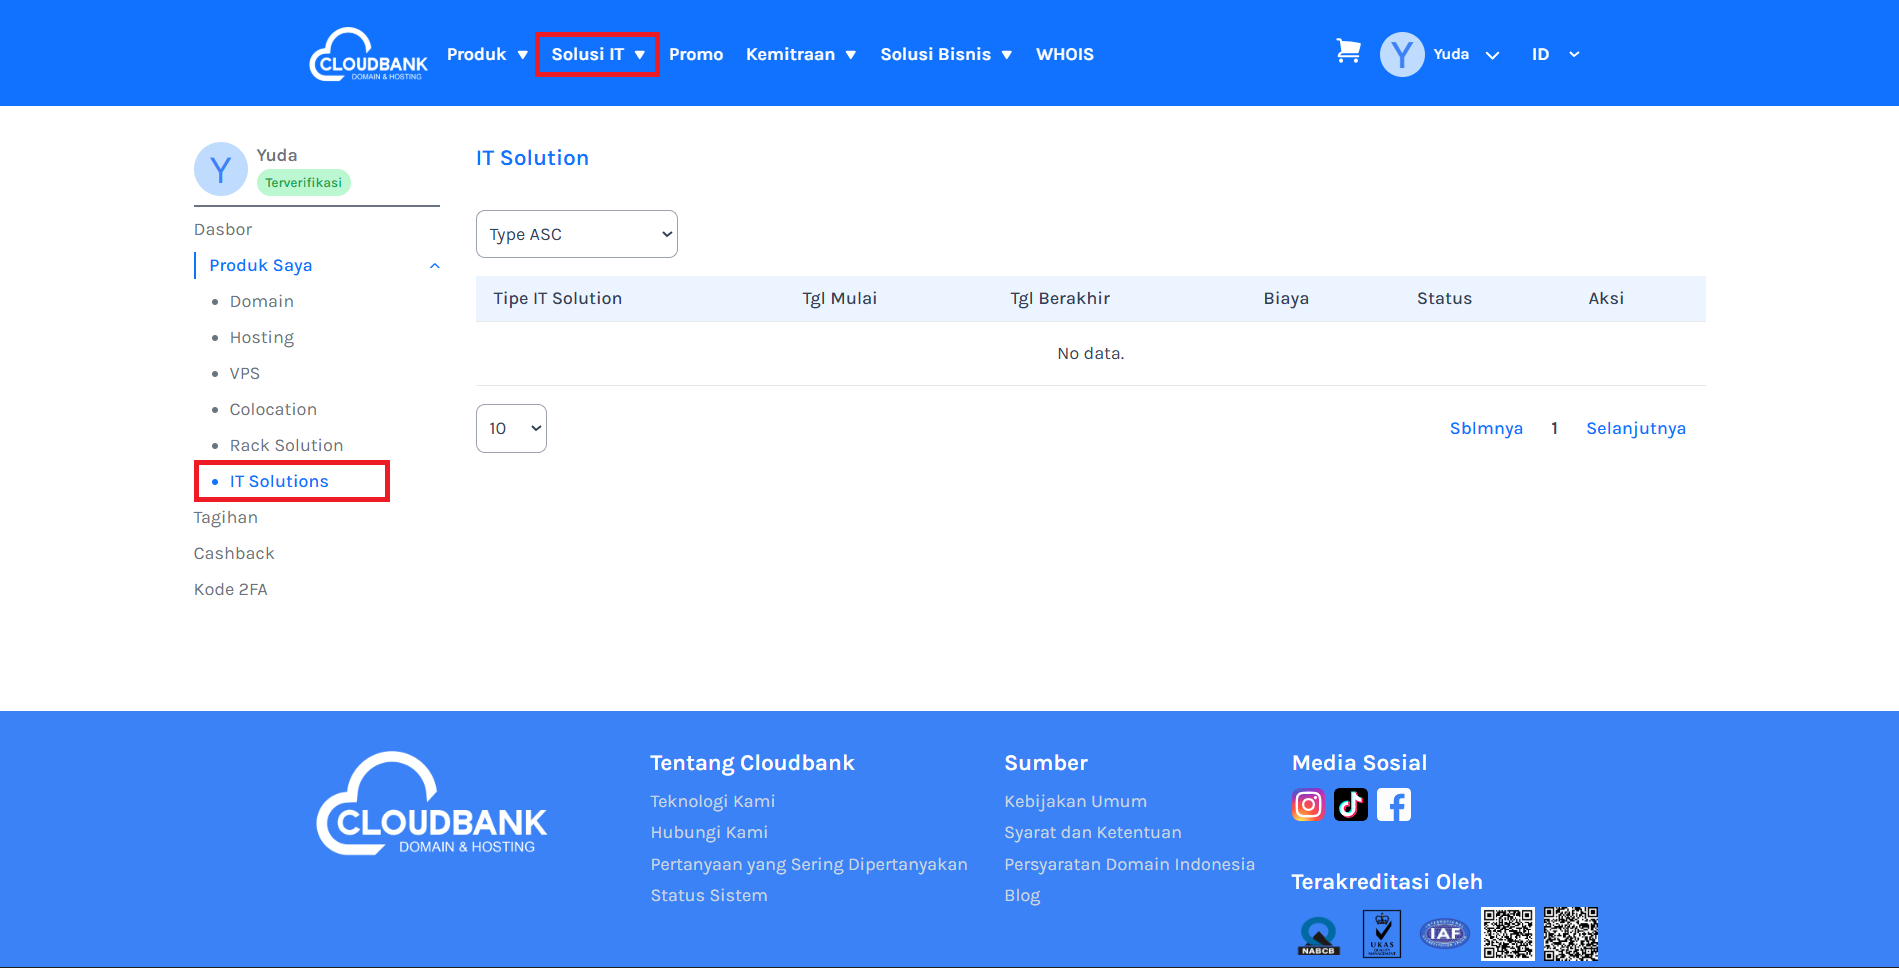Open Cloudbank's TikTok page icon

point(1351,805)
